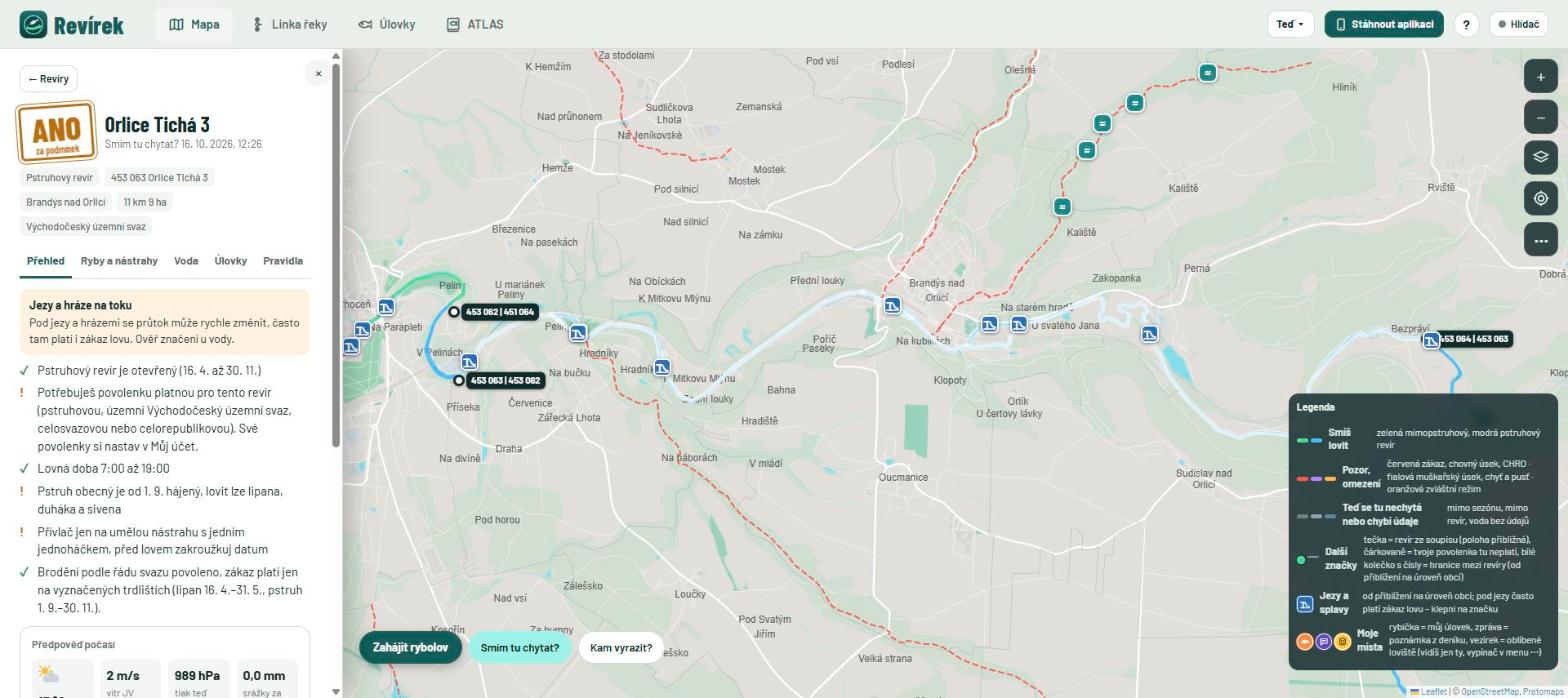This screenshot has width=1568, height=698.
Task: Open the map's three-dots menu
Action: coord(1541,240)
